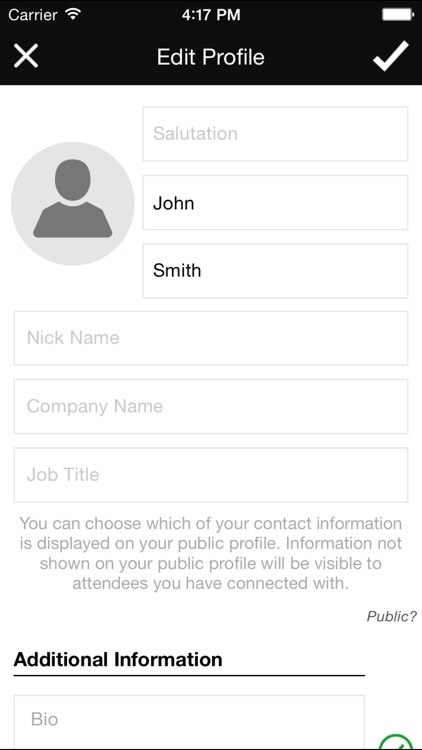Focus the Company Name field
The height and width of the screenshot is (750, 422).
[211, 407]
